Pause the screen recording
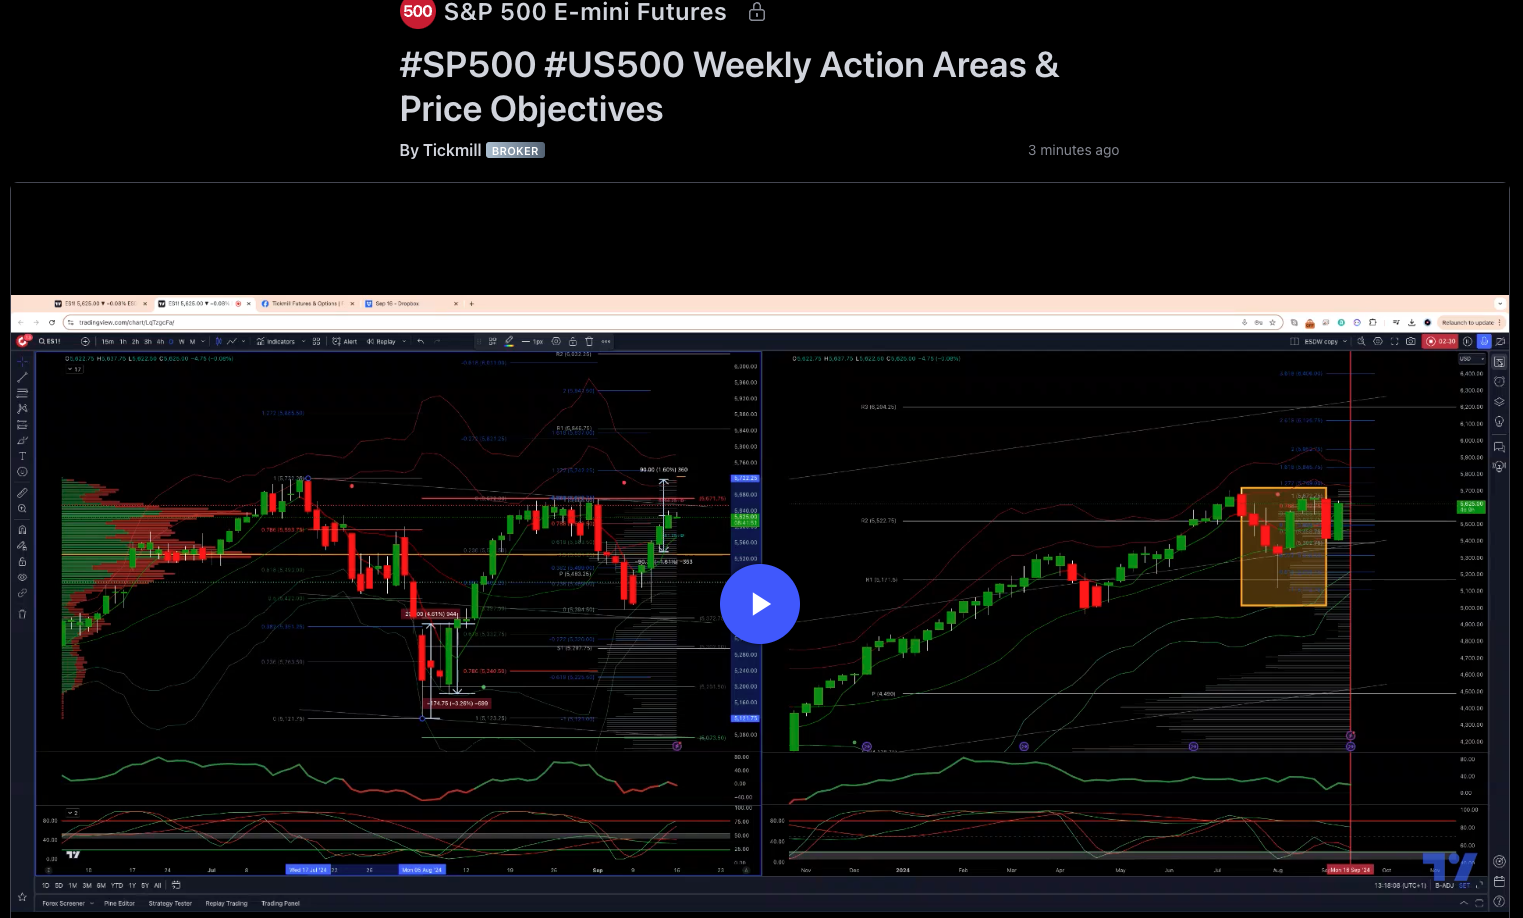The image size is (1523, 918). pos(1467,341)
